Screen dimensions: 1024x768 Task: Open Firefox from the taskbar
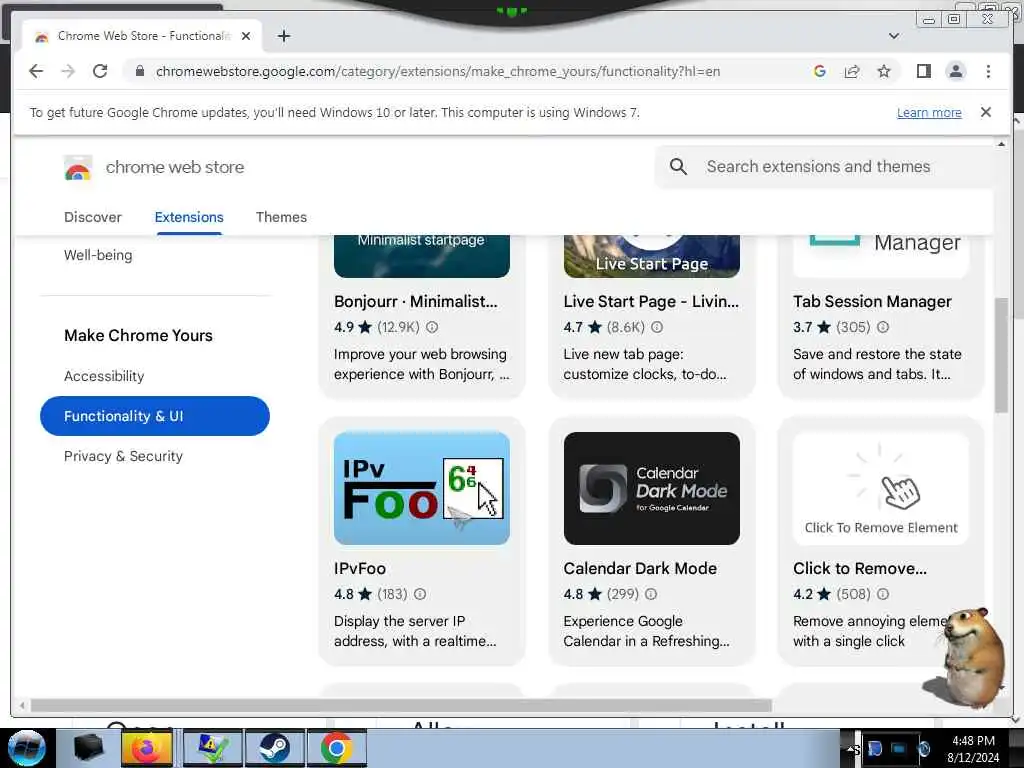click(147, 749)
